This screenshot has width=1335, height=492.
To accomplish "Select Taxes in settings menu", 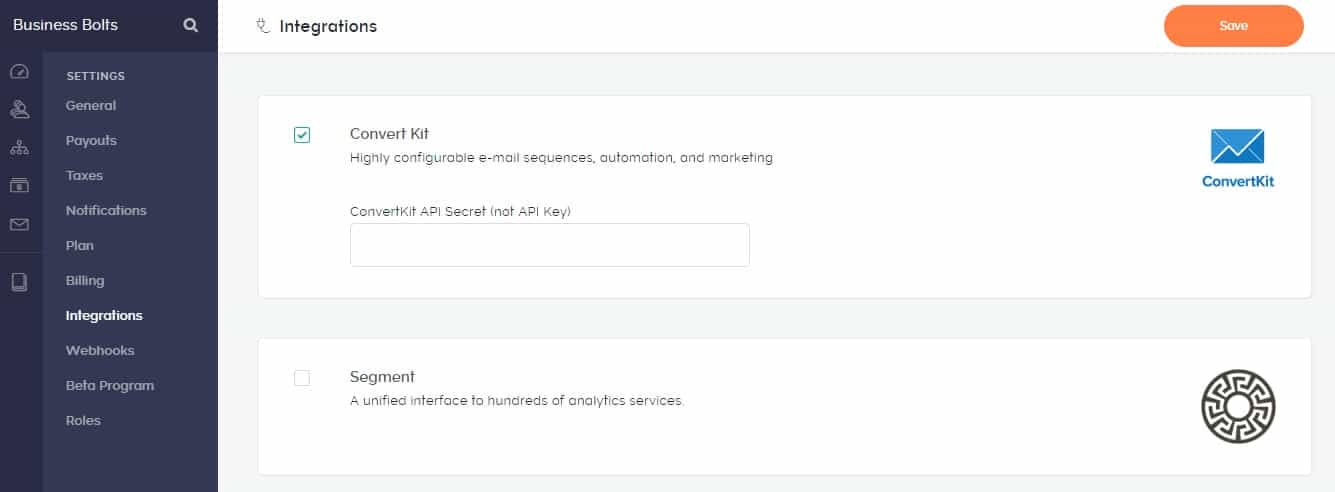I will [84, 176].
